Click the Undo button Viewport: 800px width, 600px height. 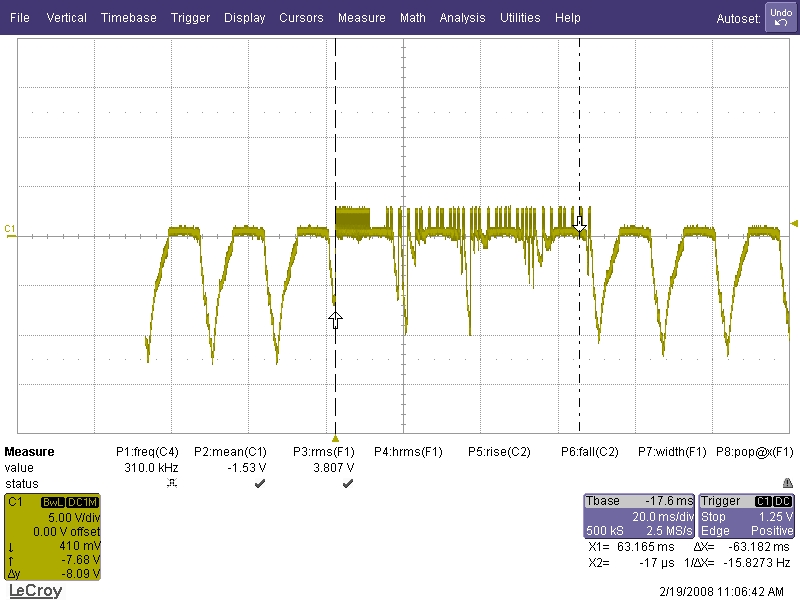(x=780, y=17)
